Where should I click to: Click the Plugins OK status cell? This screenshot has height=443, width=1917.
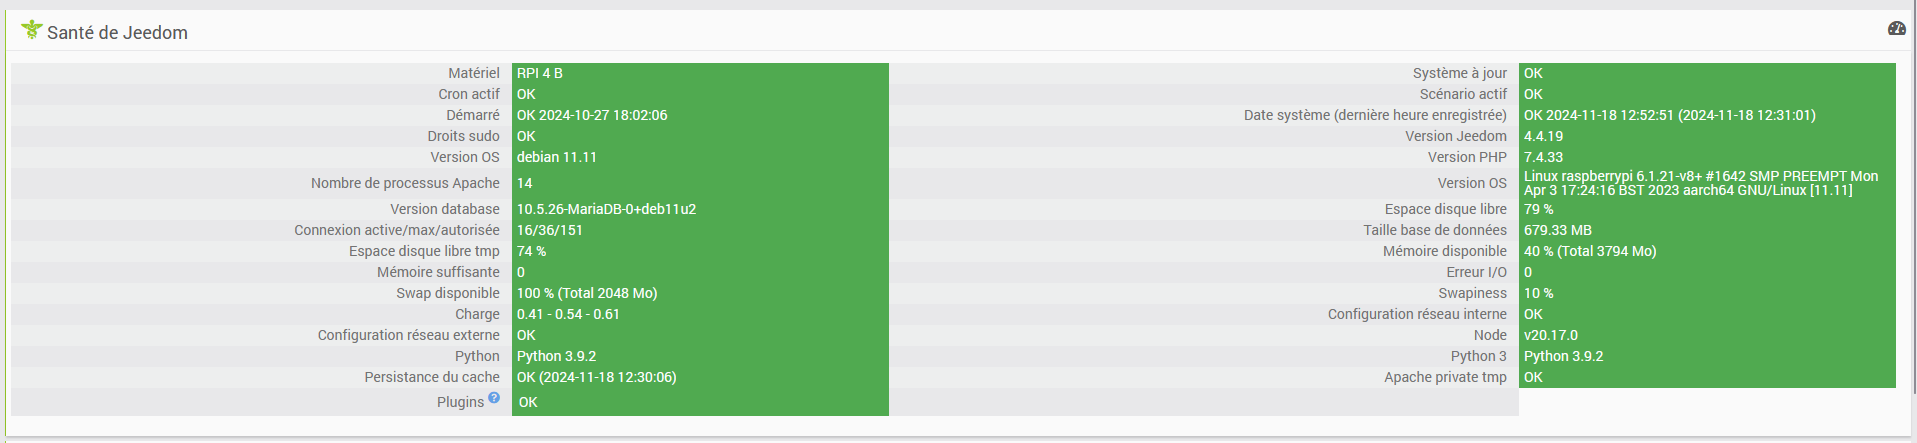(x=700, y=402)
